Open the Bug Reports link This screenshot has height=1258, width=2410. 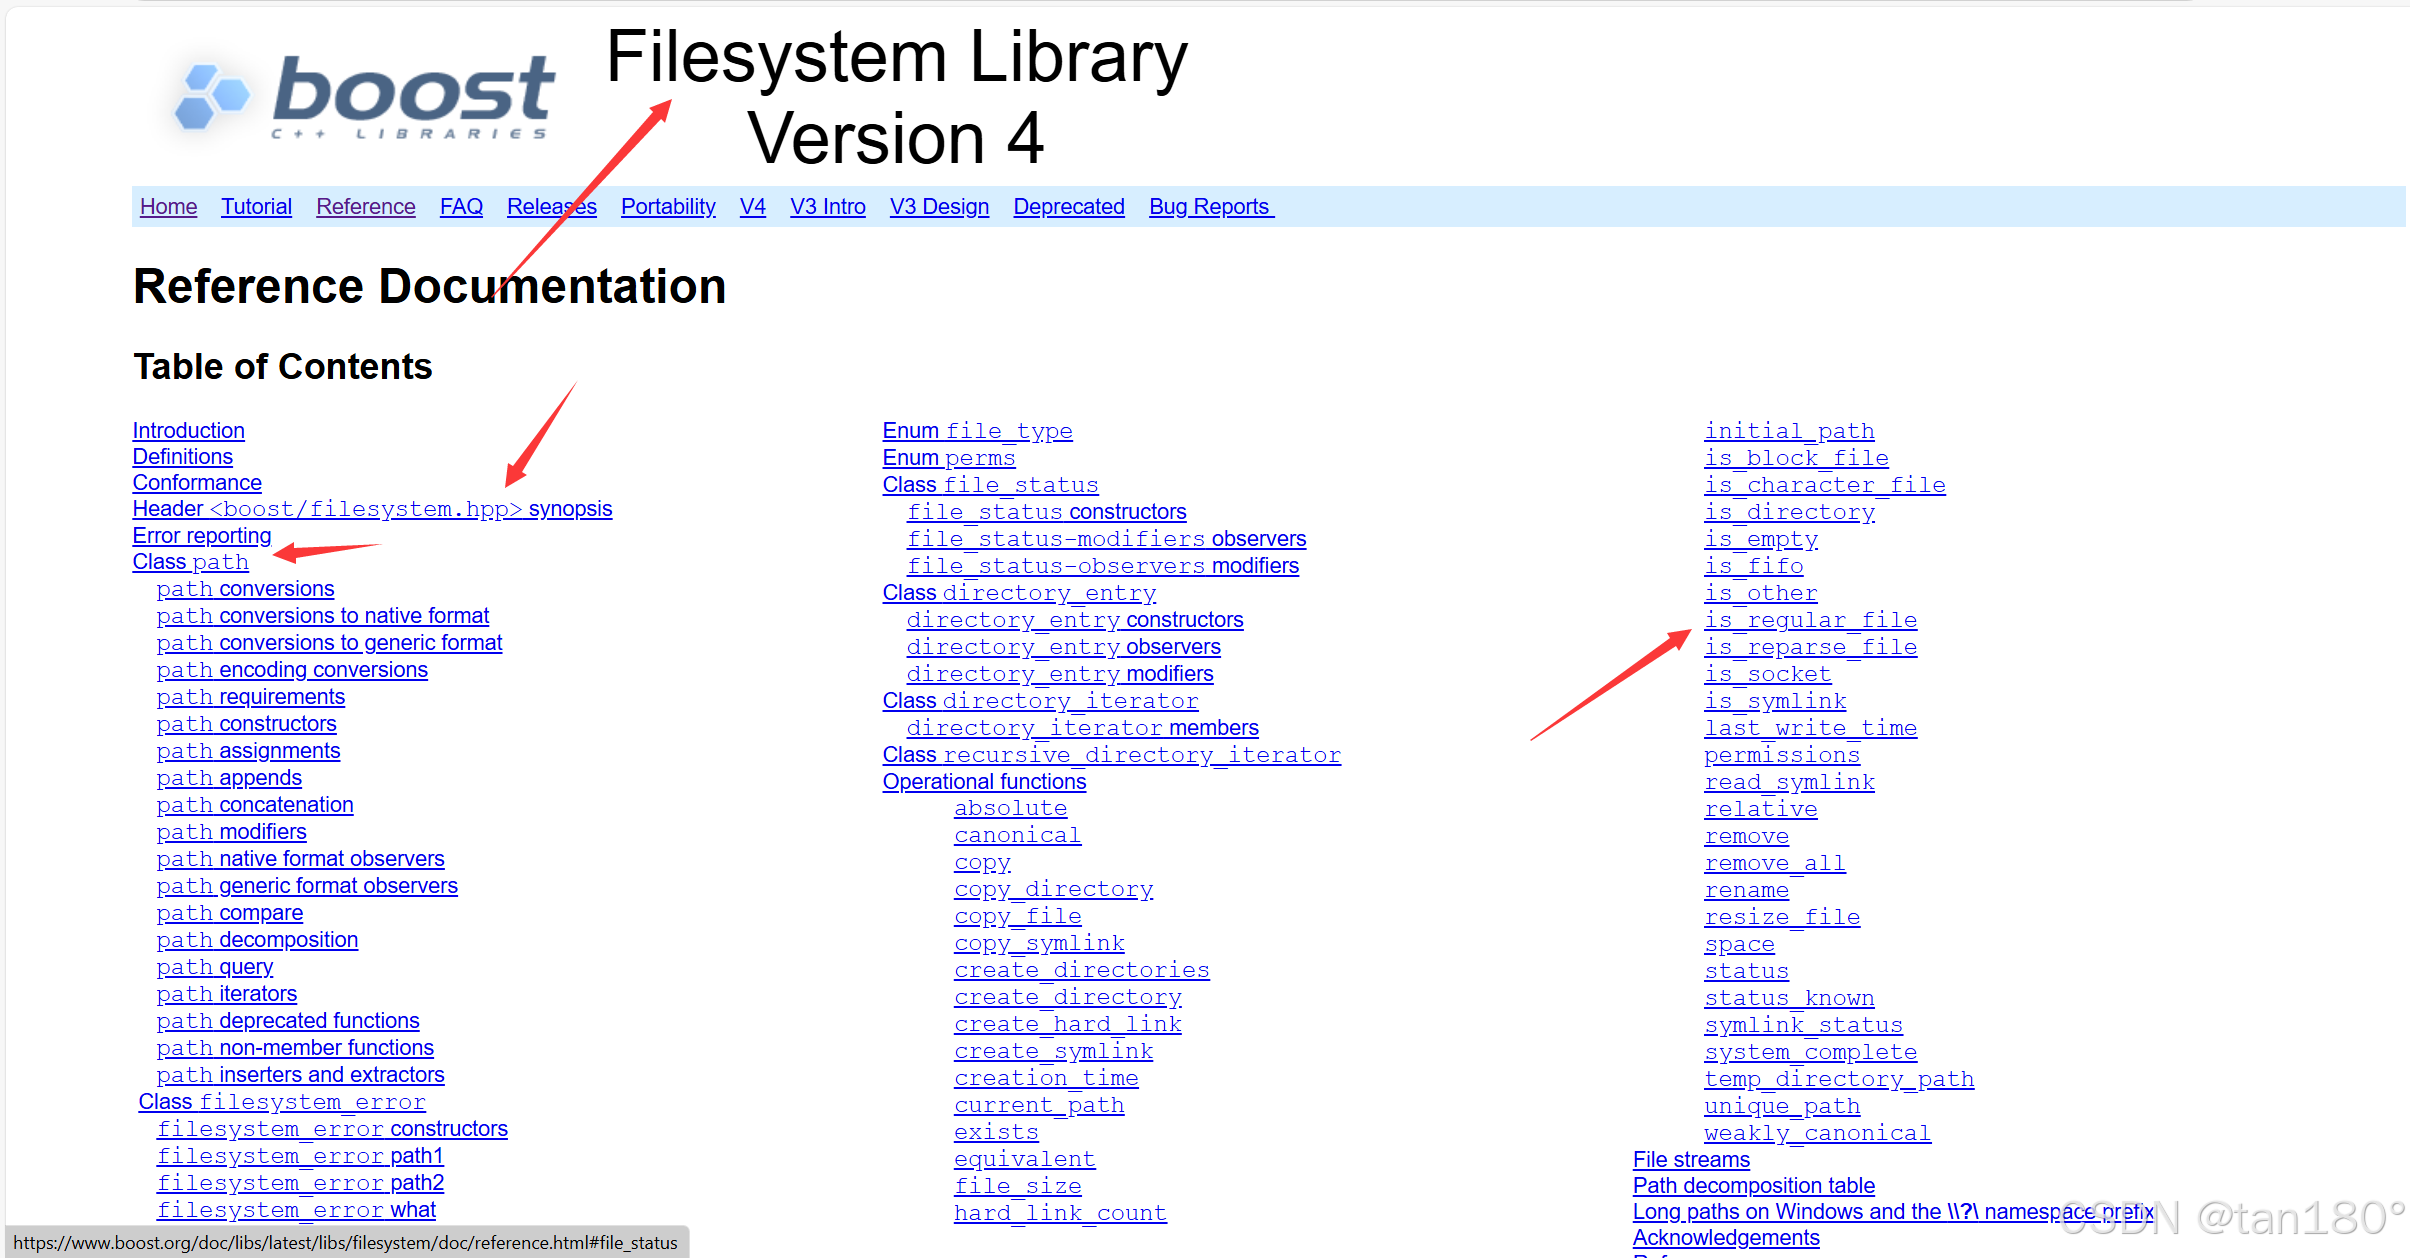point(1211,207)
